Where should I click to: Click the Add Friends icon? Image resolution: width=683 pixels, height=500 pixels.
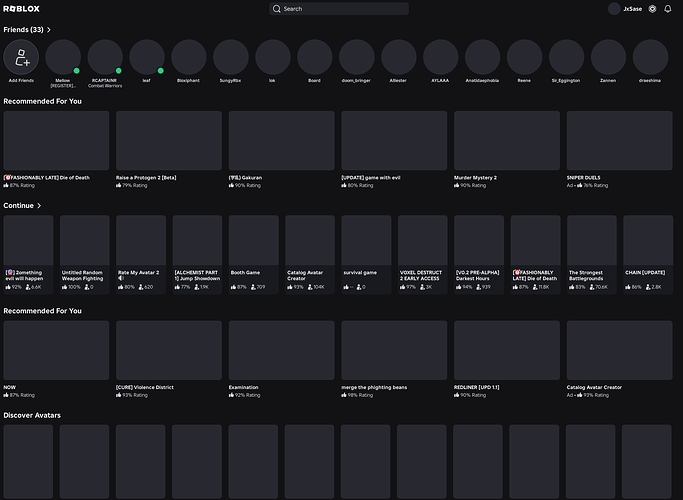pyautogui.click(x=21, y=57)
